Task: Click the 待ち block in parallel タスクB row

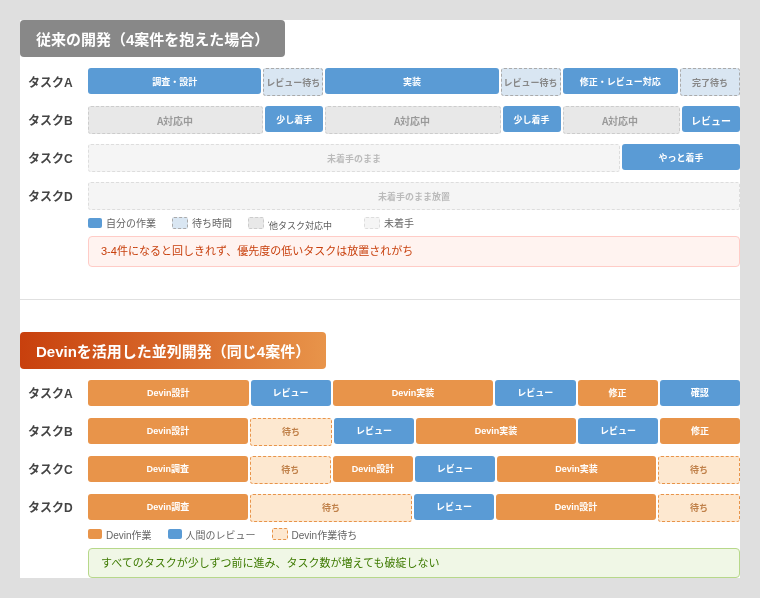Action: [291, 432]
